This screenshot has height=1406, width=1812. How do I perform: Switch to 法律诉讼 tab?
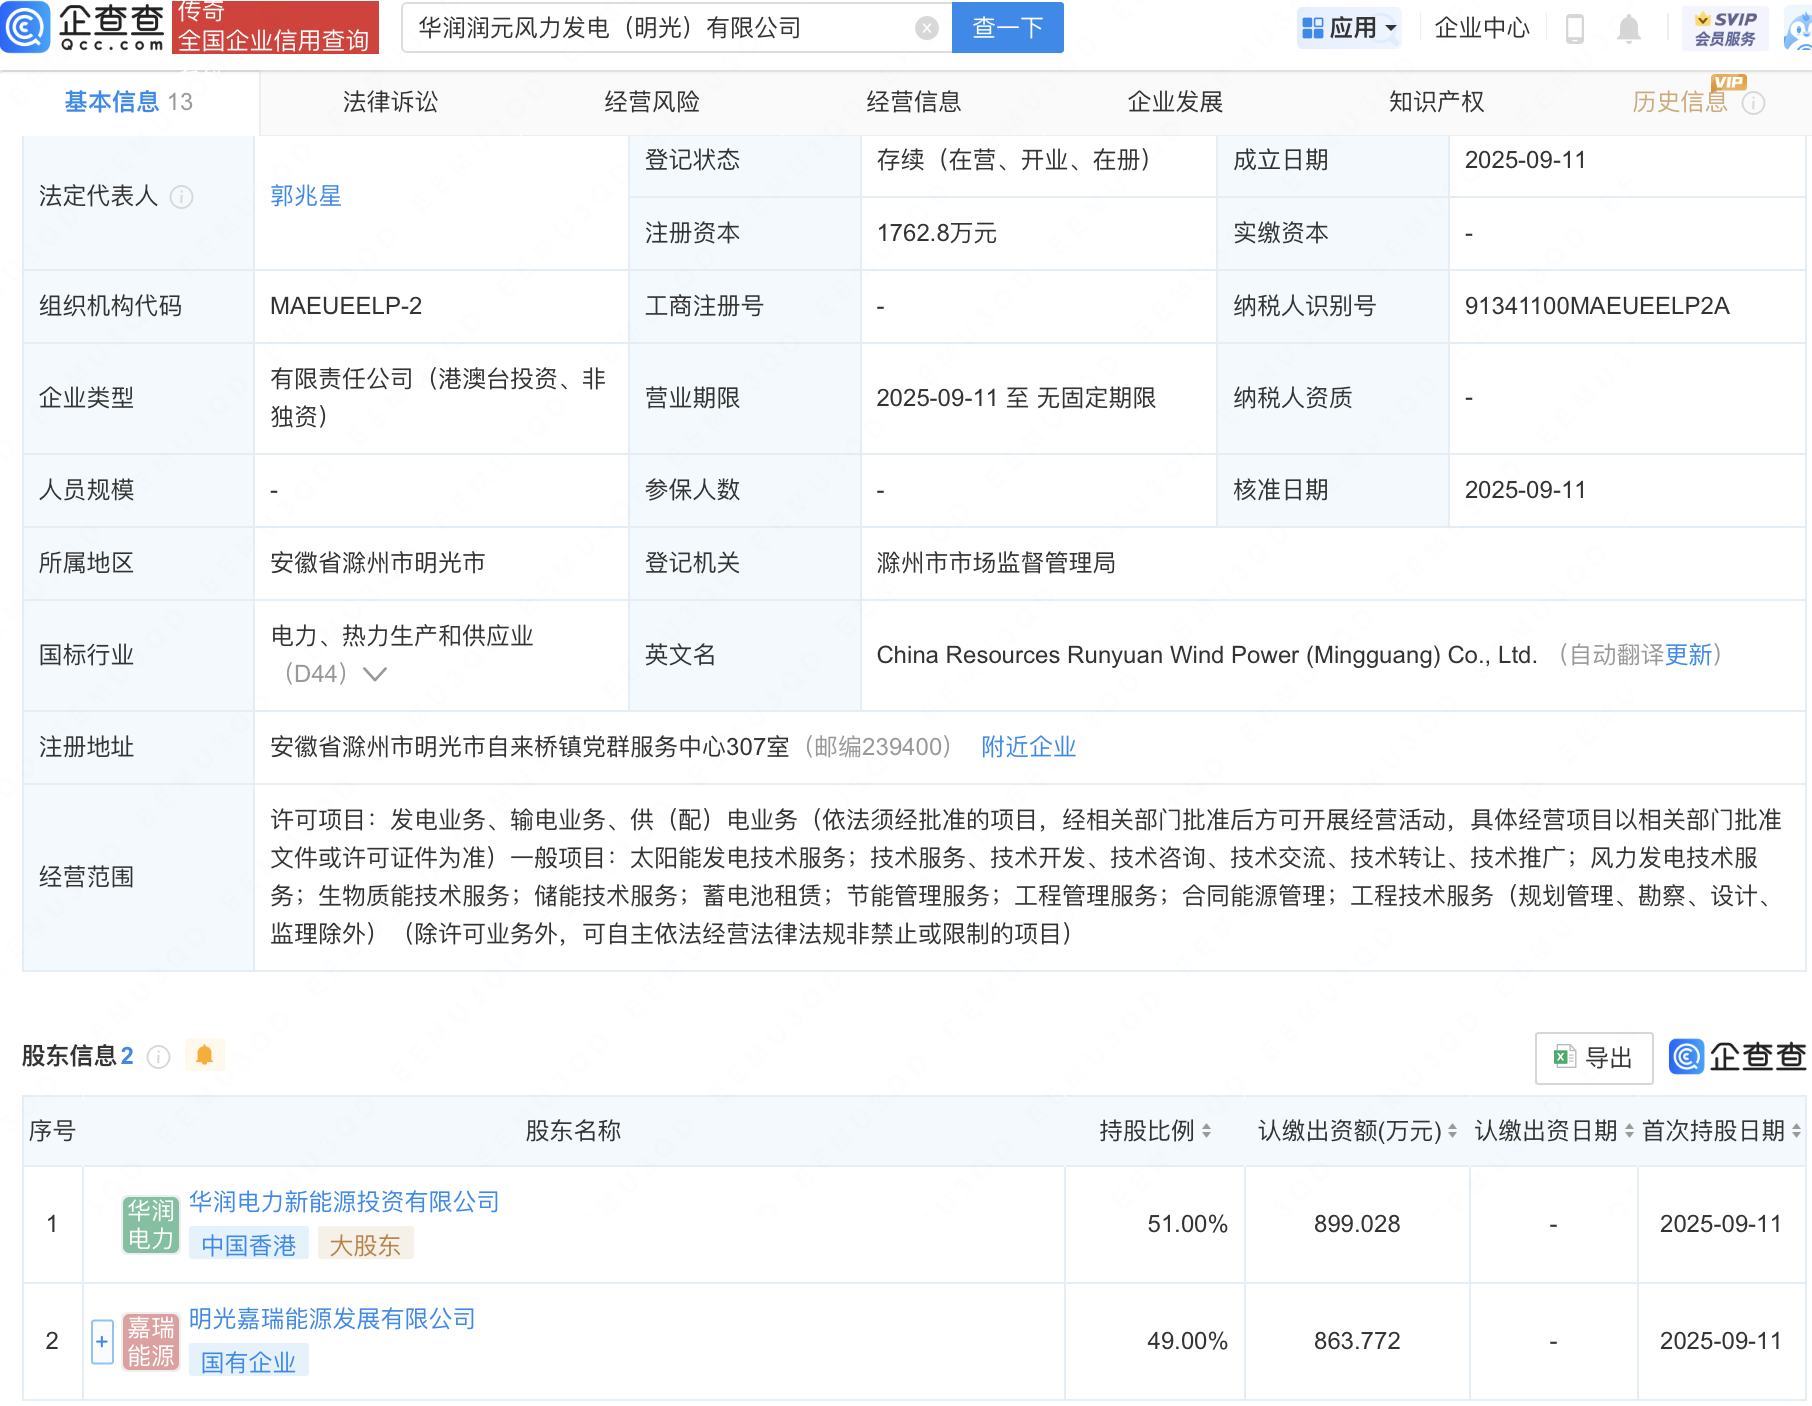[x=390, y=102]
